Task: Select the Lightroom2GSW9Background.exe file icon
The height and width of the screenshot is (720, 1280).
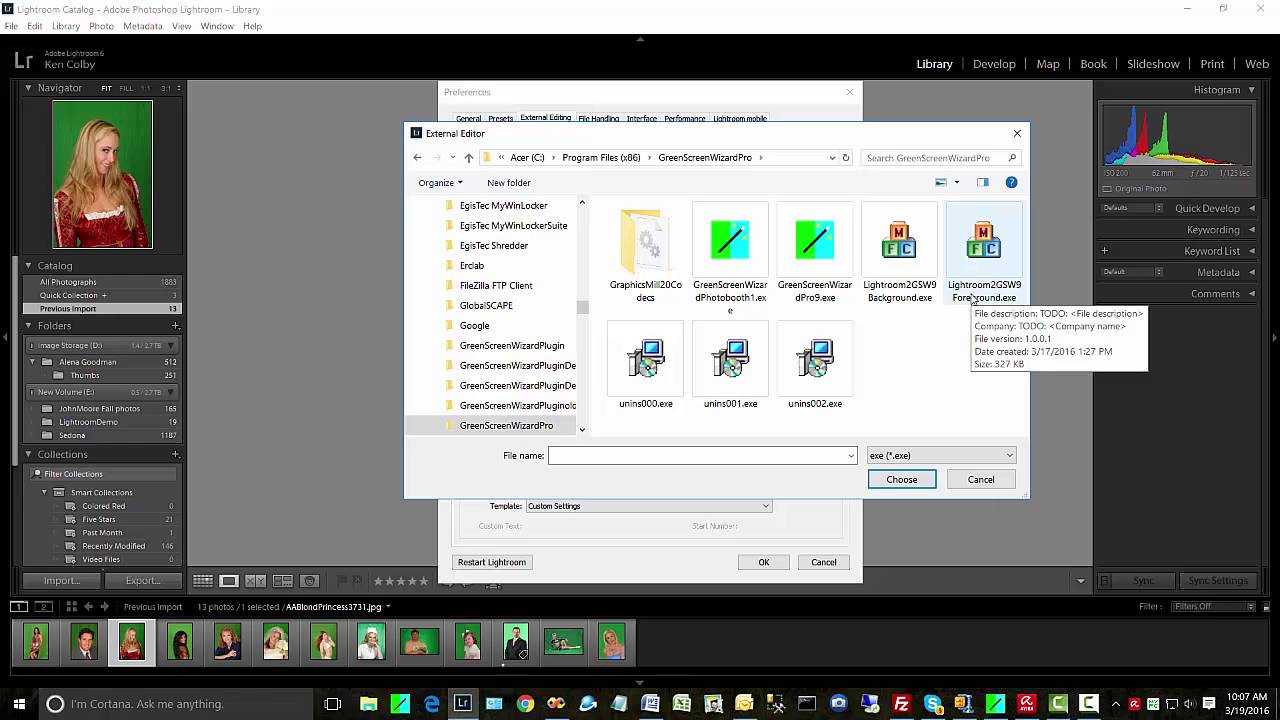Action: [899, 241]
